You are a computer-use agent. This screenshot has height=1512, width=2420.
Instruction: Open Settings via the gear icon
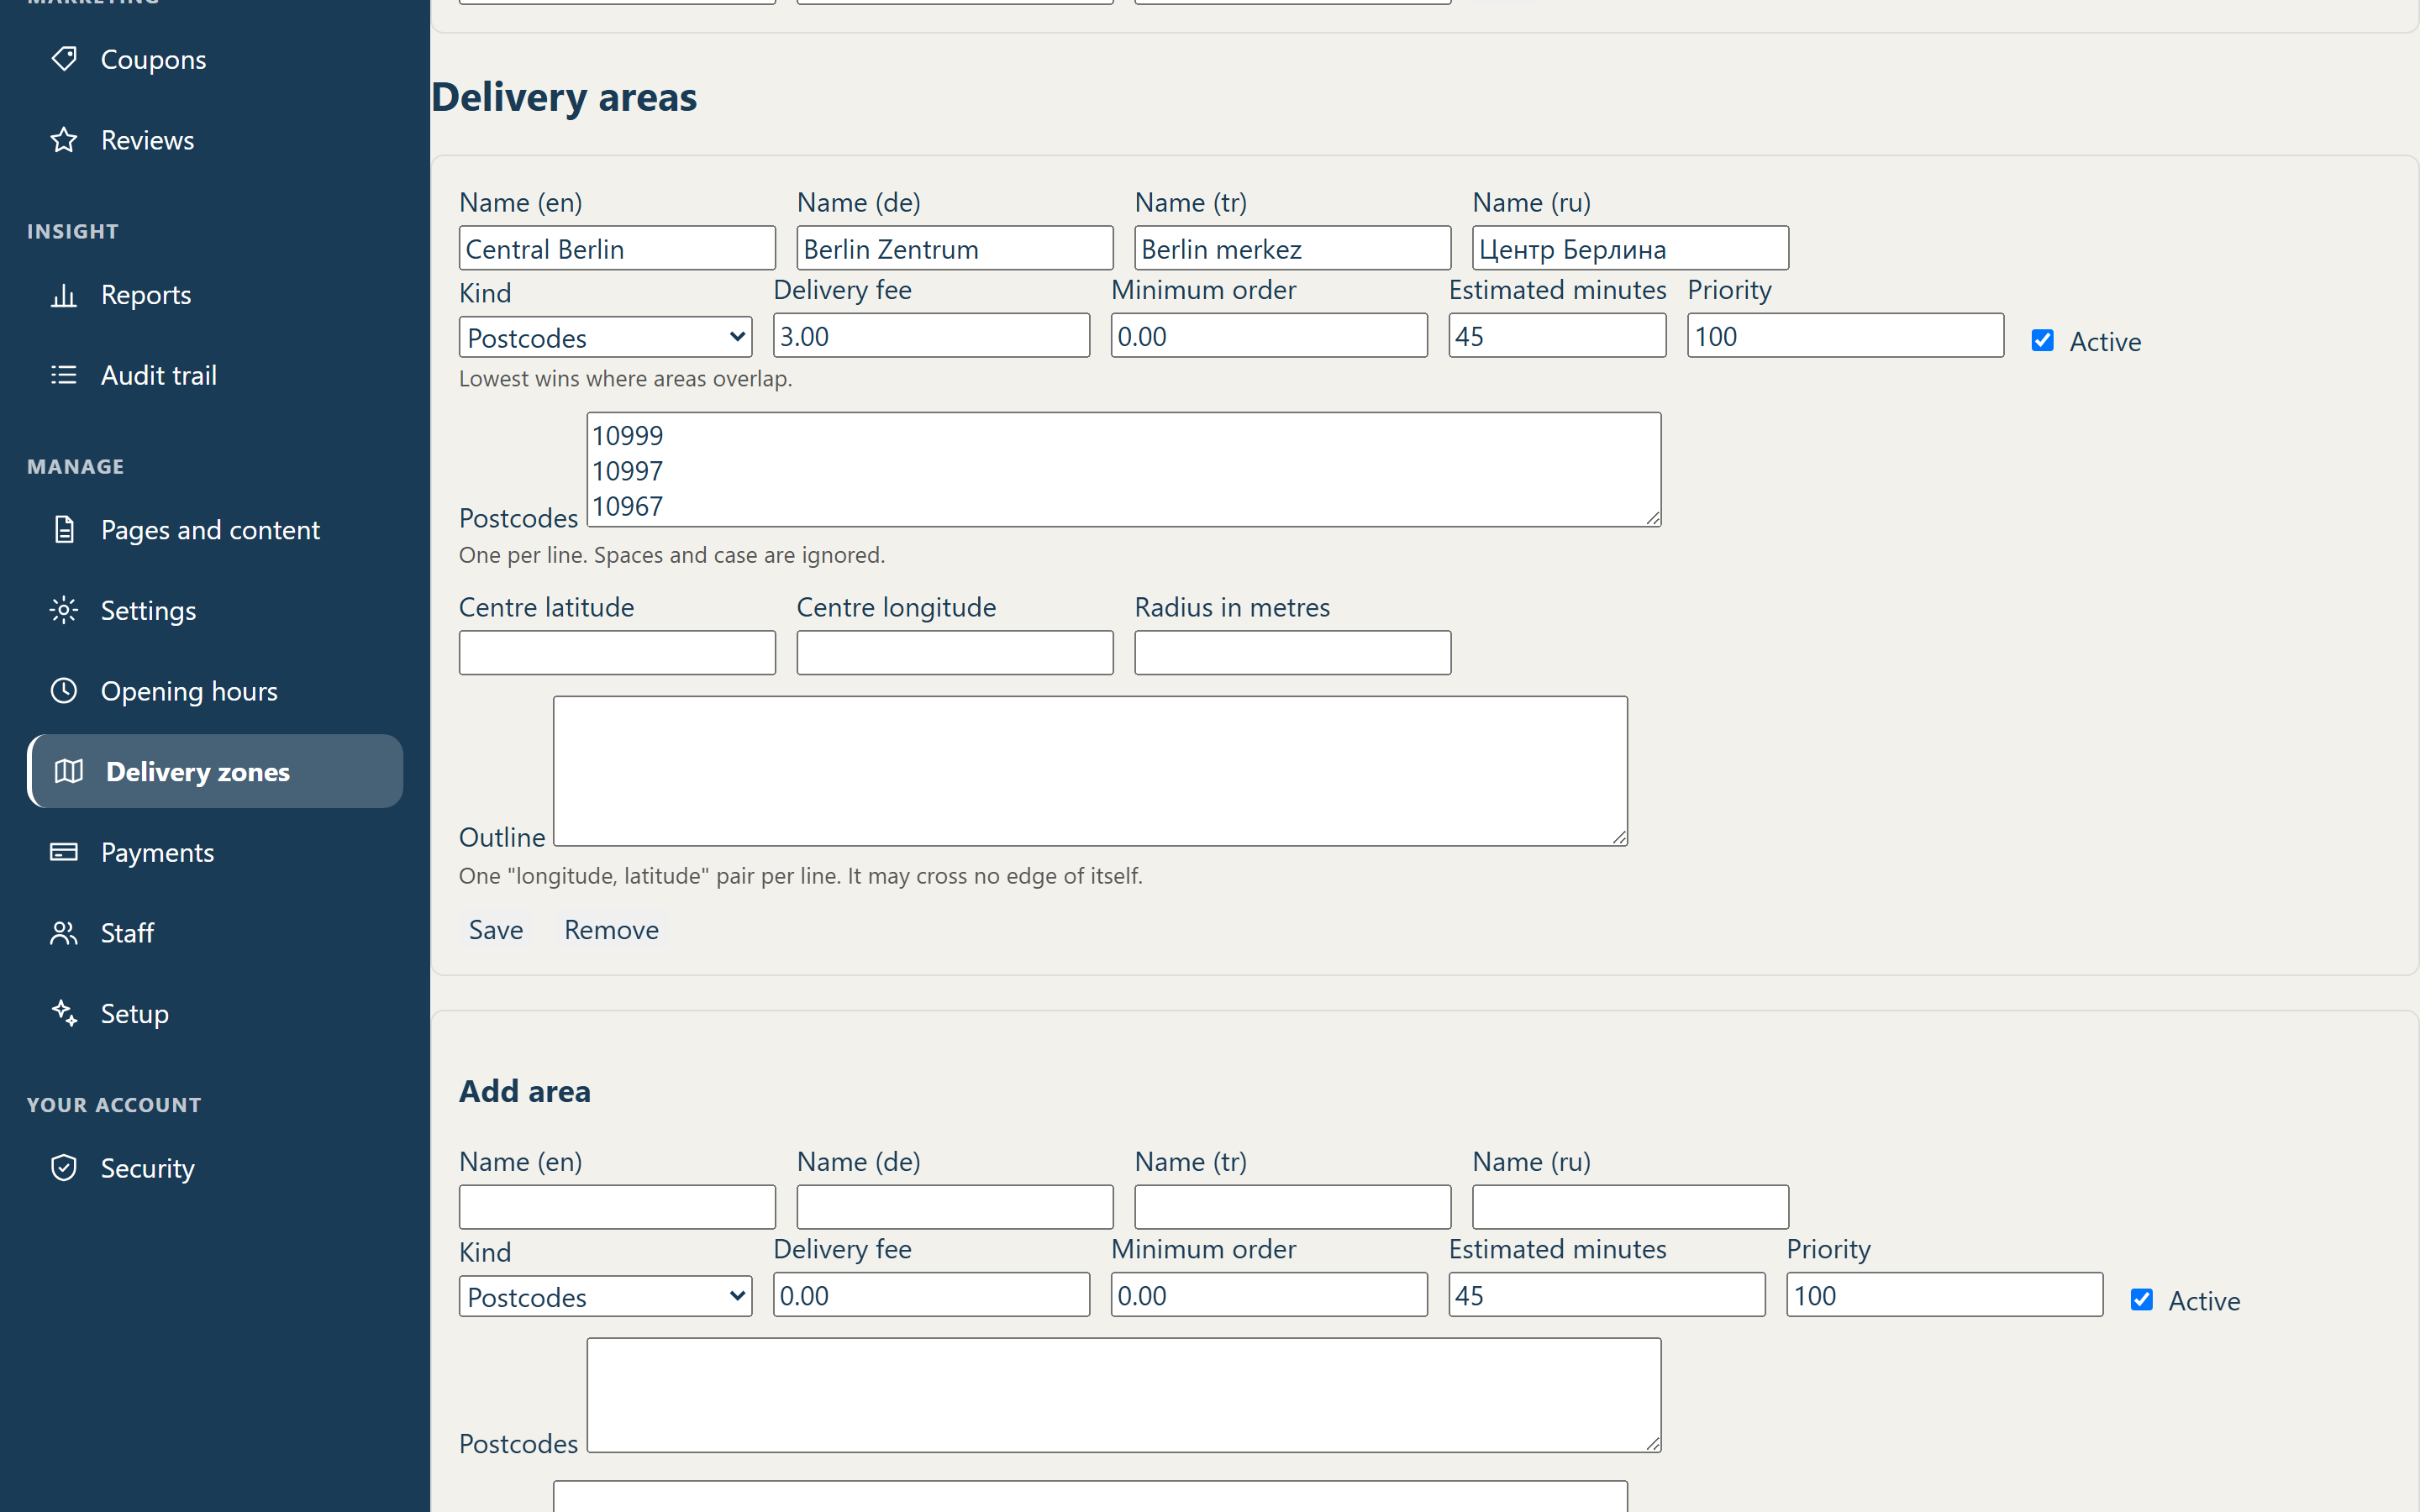pyautogui.click(x=64, y=610)
